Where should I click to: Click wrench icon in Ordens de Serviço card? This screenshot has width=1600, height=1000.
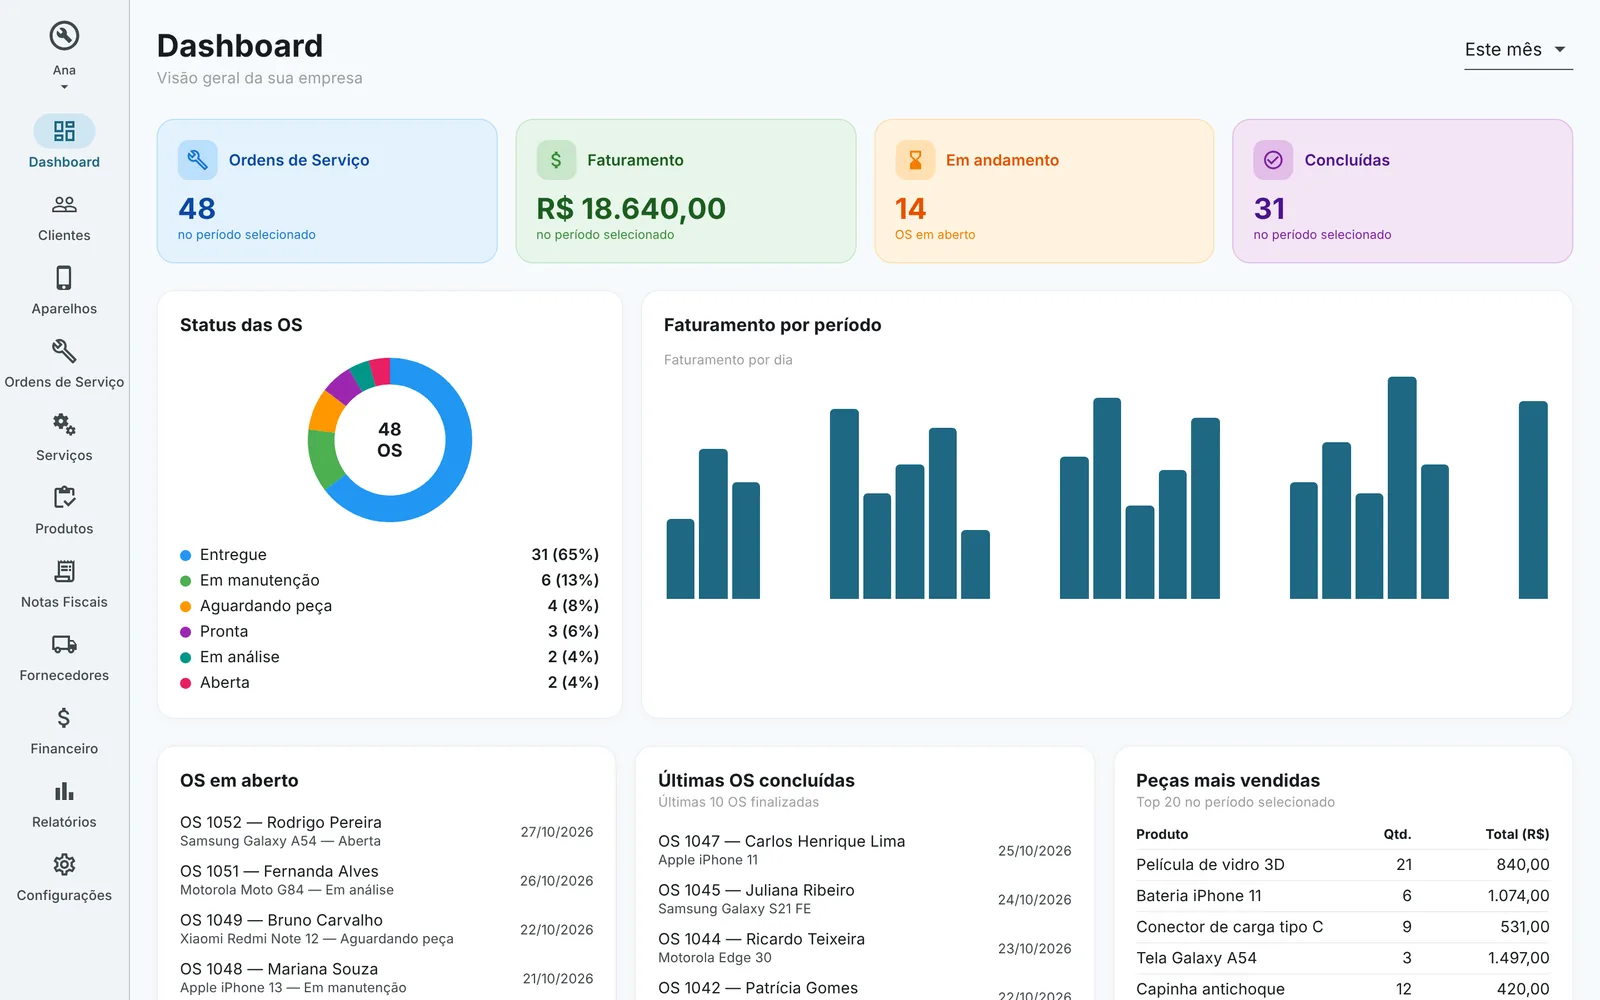point(197,160)
